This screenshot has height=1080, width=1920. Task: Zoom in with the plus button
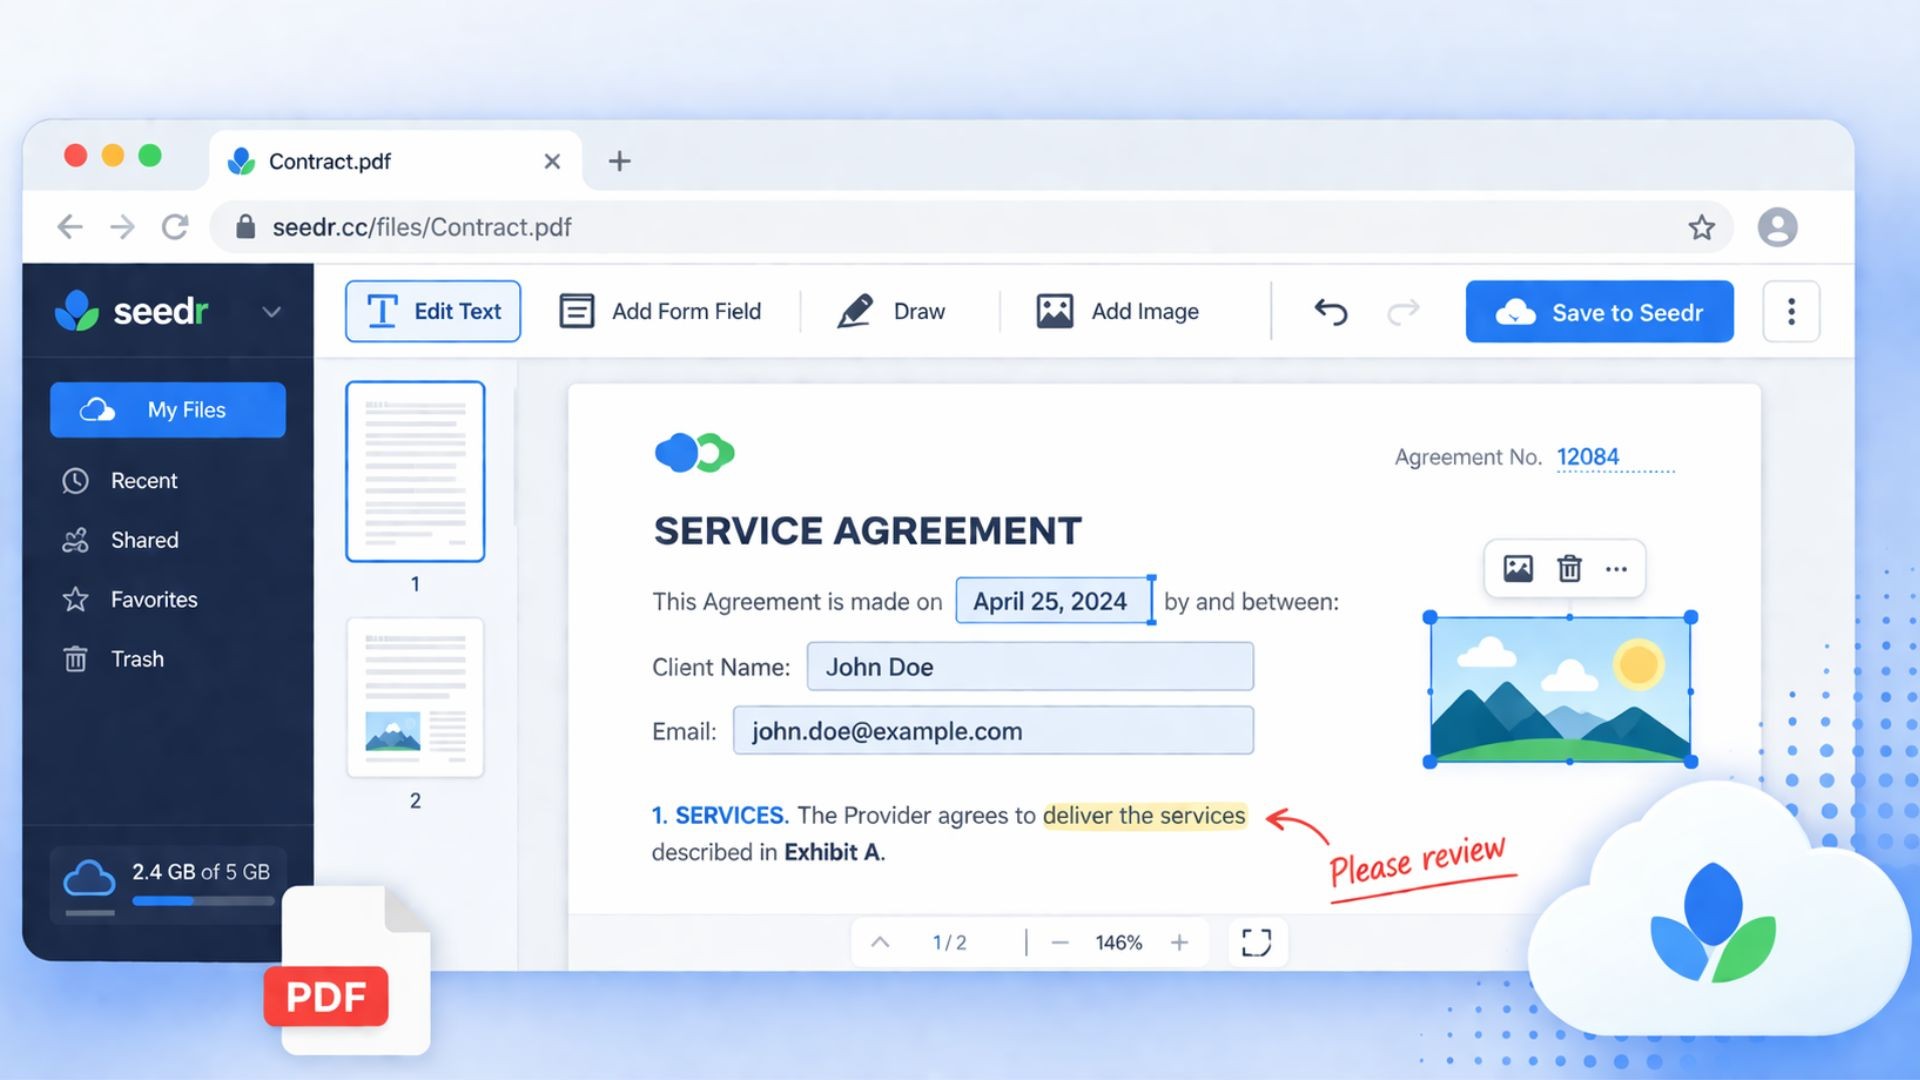point(1179,942)
